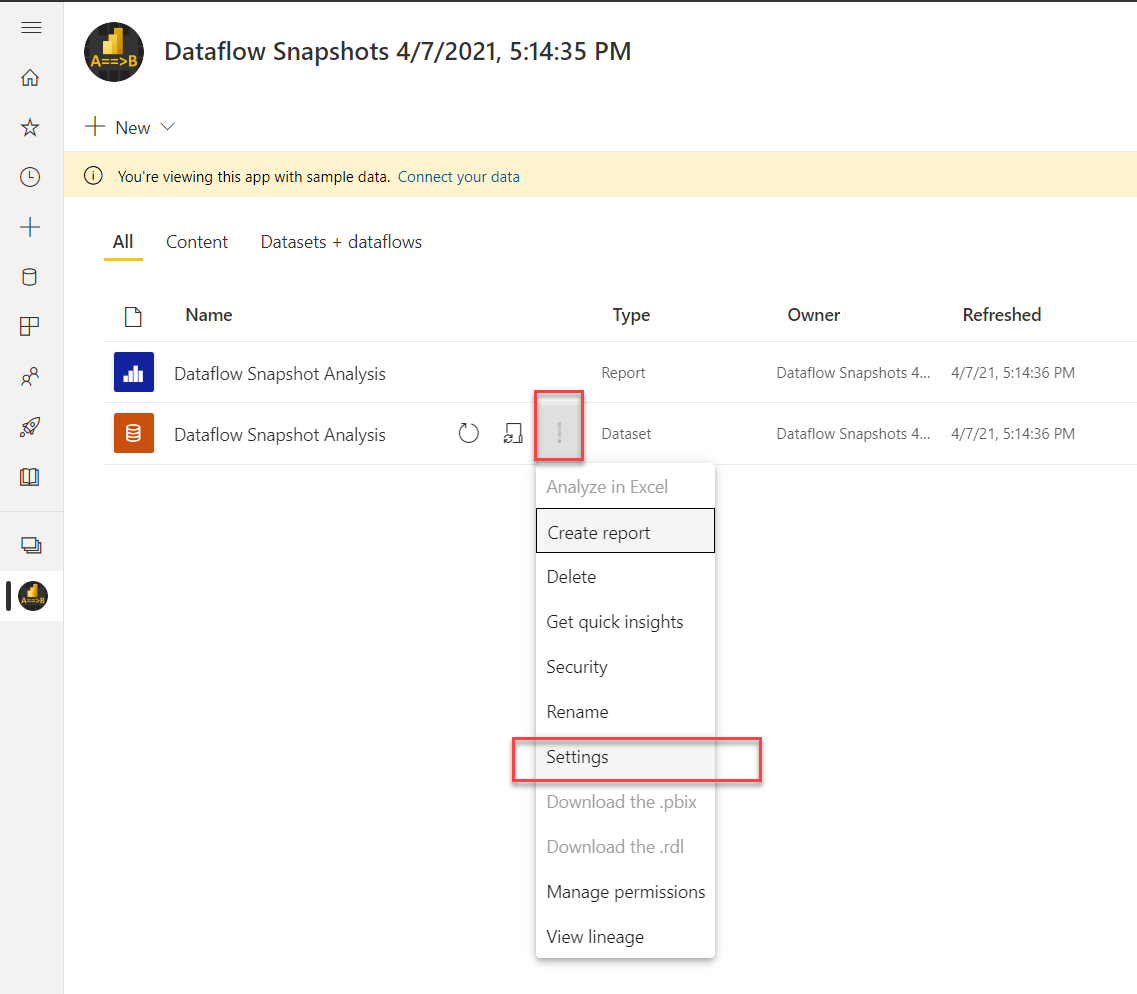Click the 'Dataset' type cell

click(626, 434)
